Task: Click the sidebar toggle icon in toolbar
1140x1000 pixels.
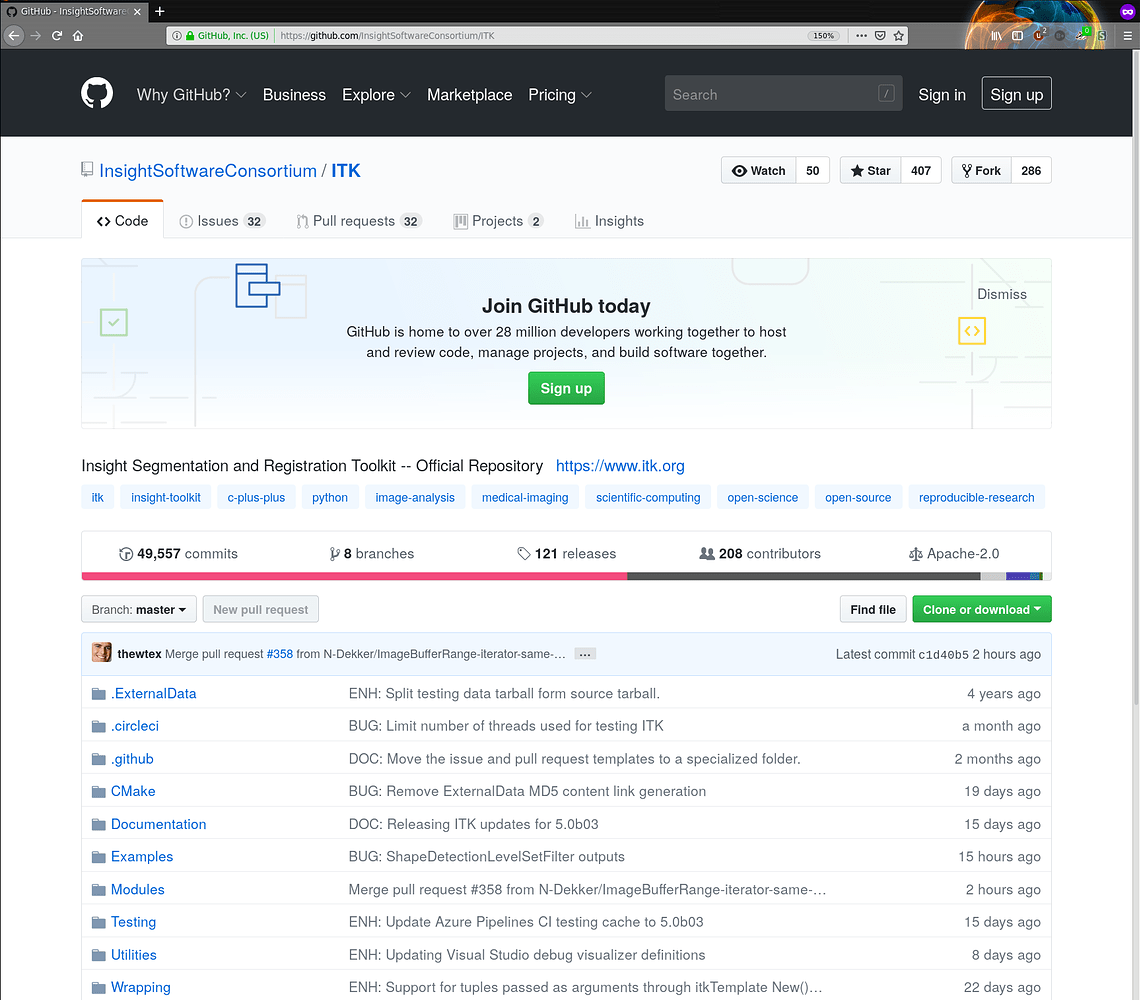Action: (x=1017, y=35)
